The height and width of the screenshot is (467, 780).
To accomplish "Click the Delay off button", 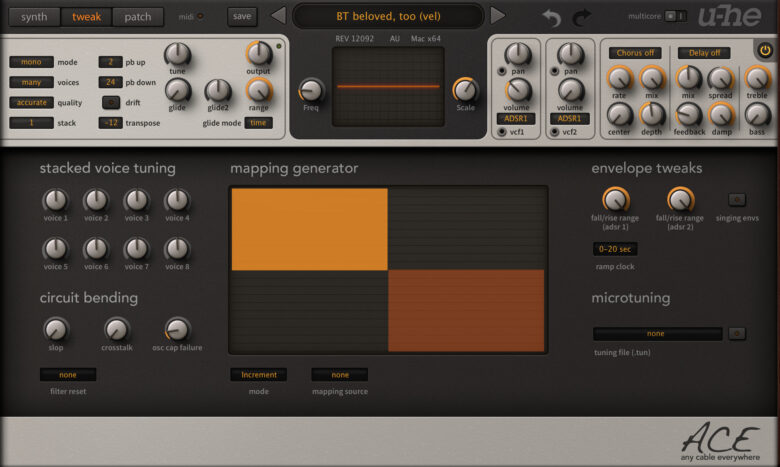I will coord(704,53).
